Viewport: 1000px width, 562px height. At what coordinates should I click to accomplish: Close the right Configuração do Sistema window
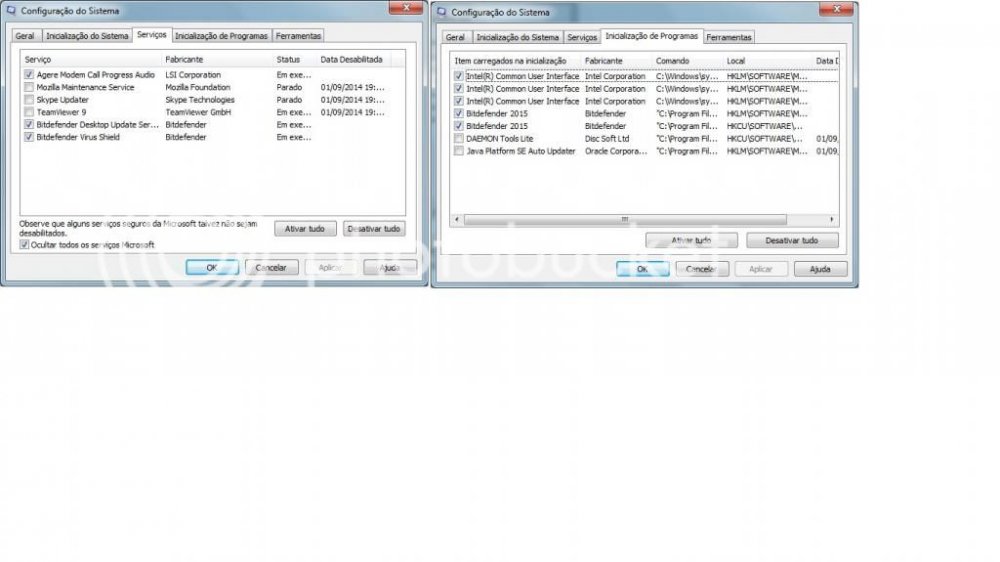tap(835, 9)
